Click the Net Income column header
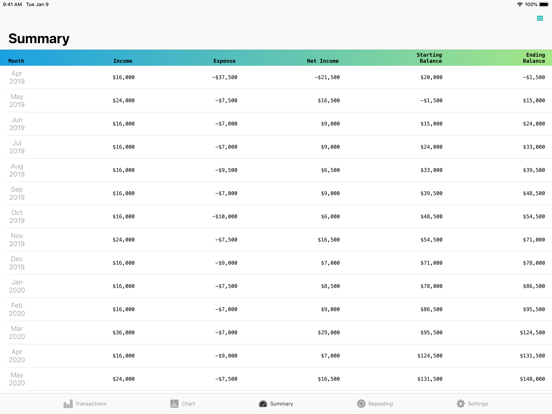The image size is (552, 414). pos(322,61)
